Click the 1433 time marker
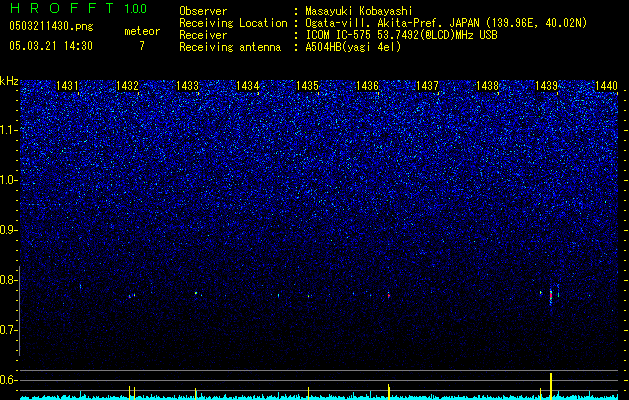Viewport: 629px width, 400px height. [187, 86]
